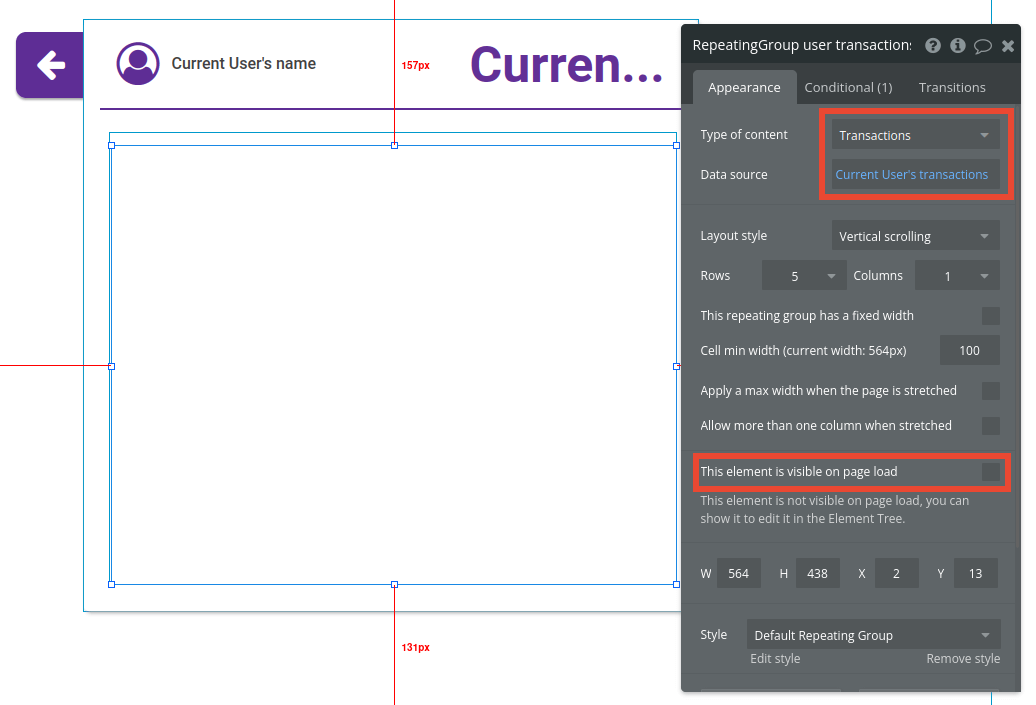Enable 'This element is visible on page load'

[991, 471]
